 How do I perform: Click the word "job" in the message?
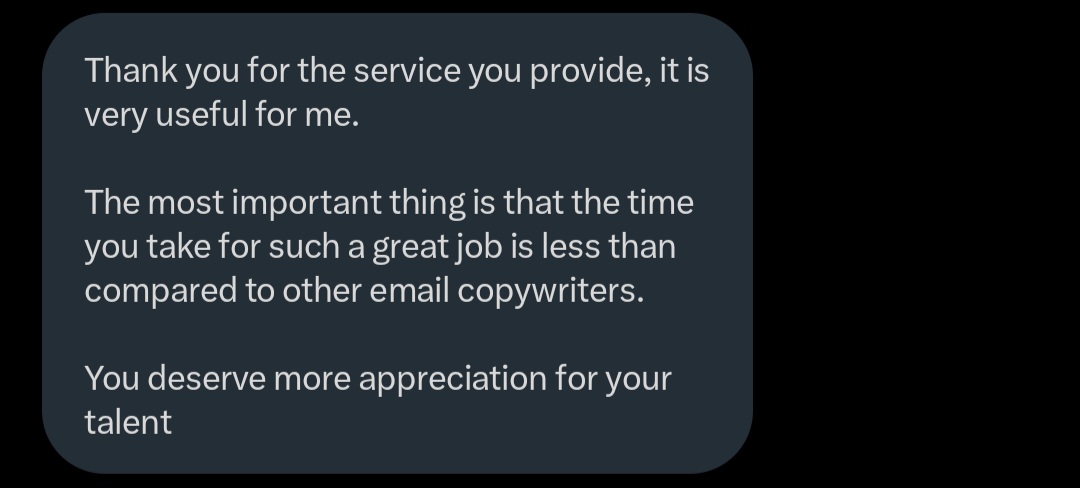479,248
